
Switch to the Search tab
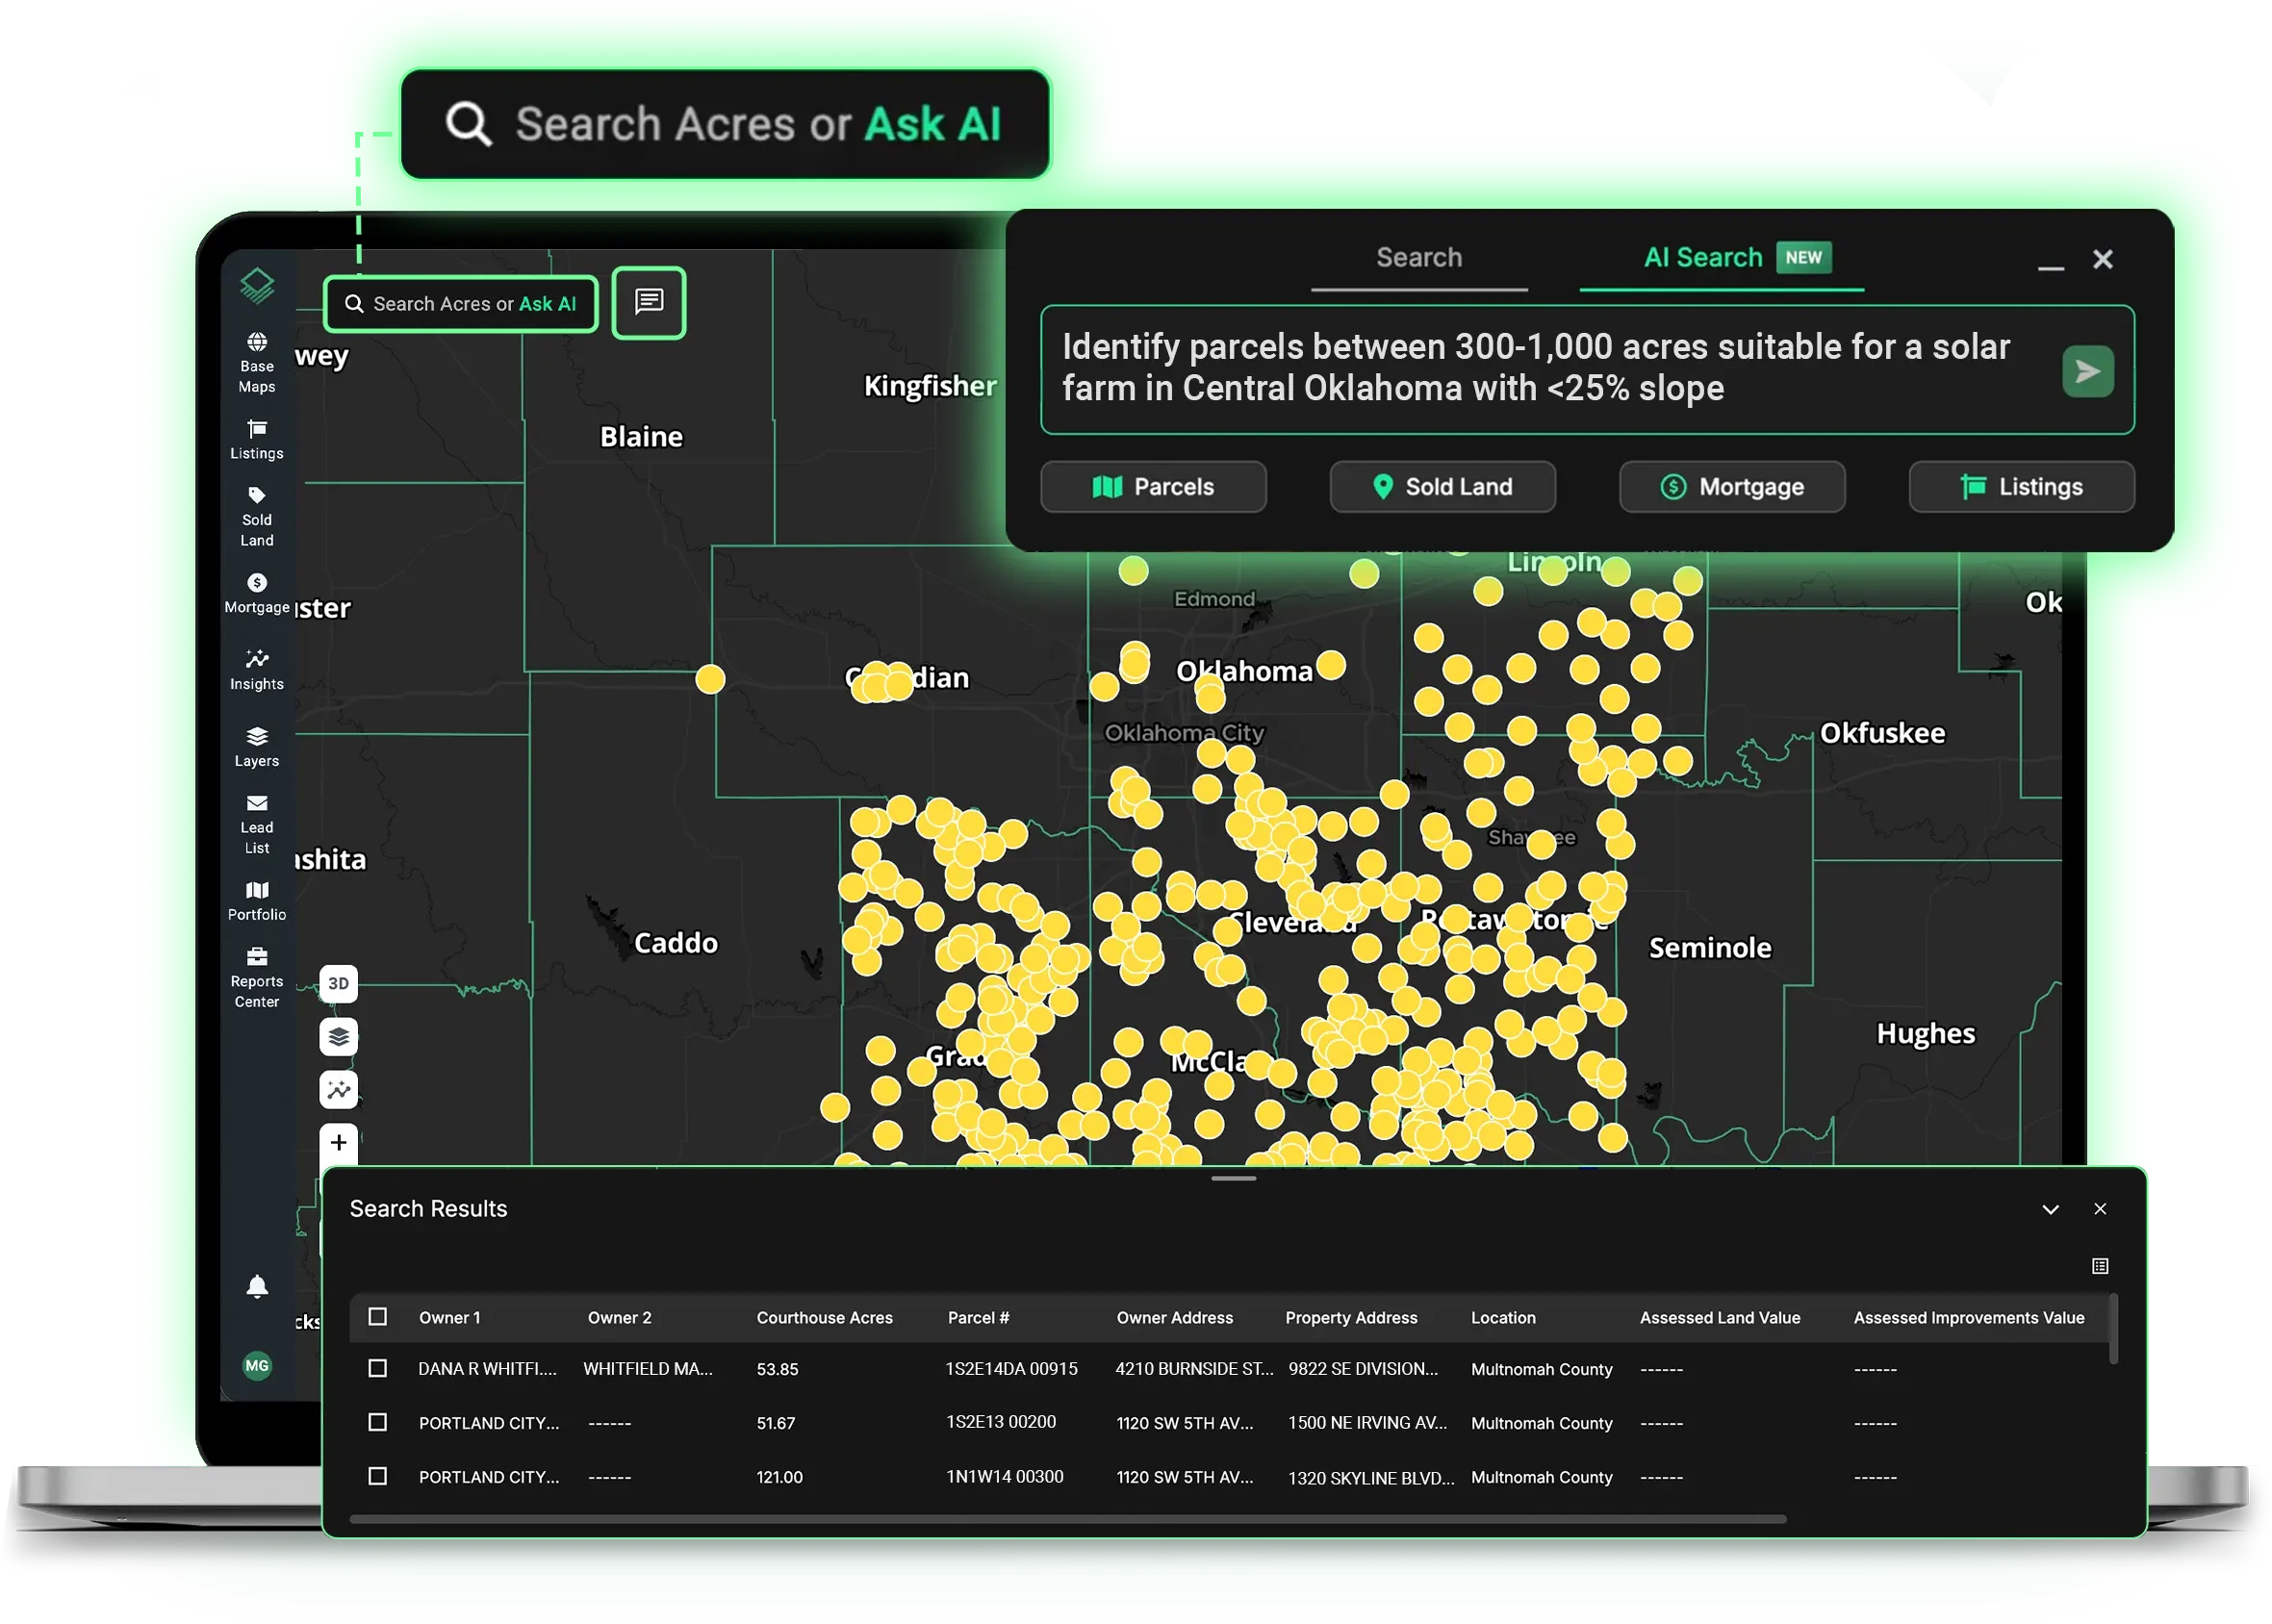coord(1419,258)
